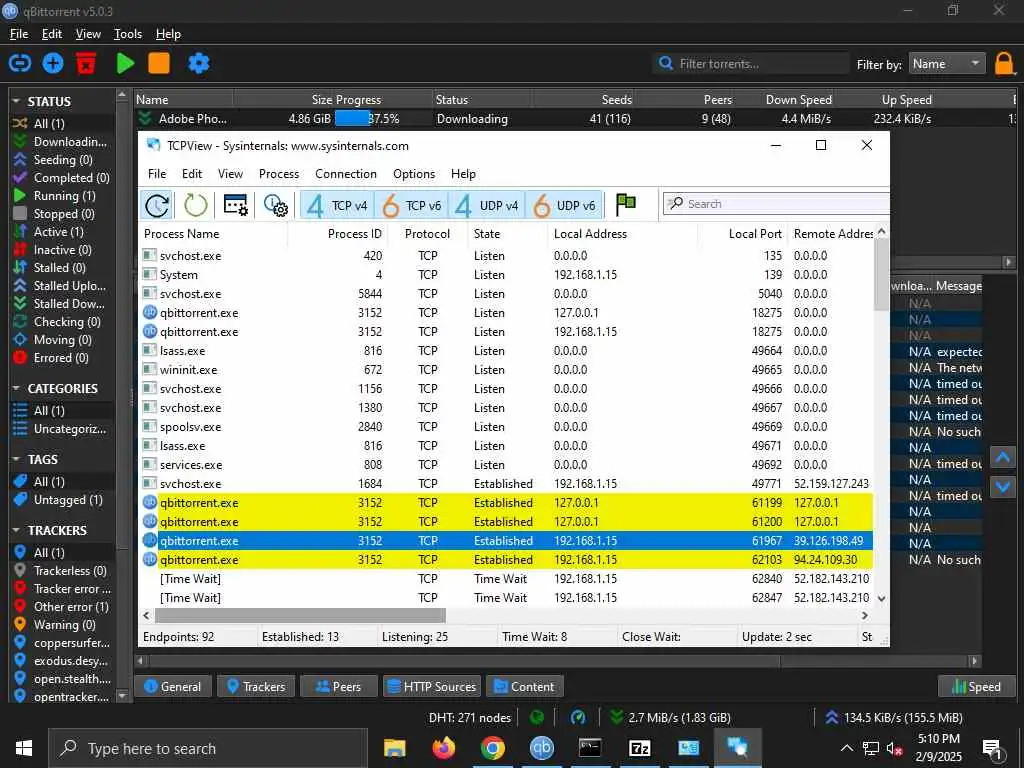The image size is (1024, 768).
Task: Open Firefox from the taskbar
Action: click(443, 748)
